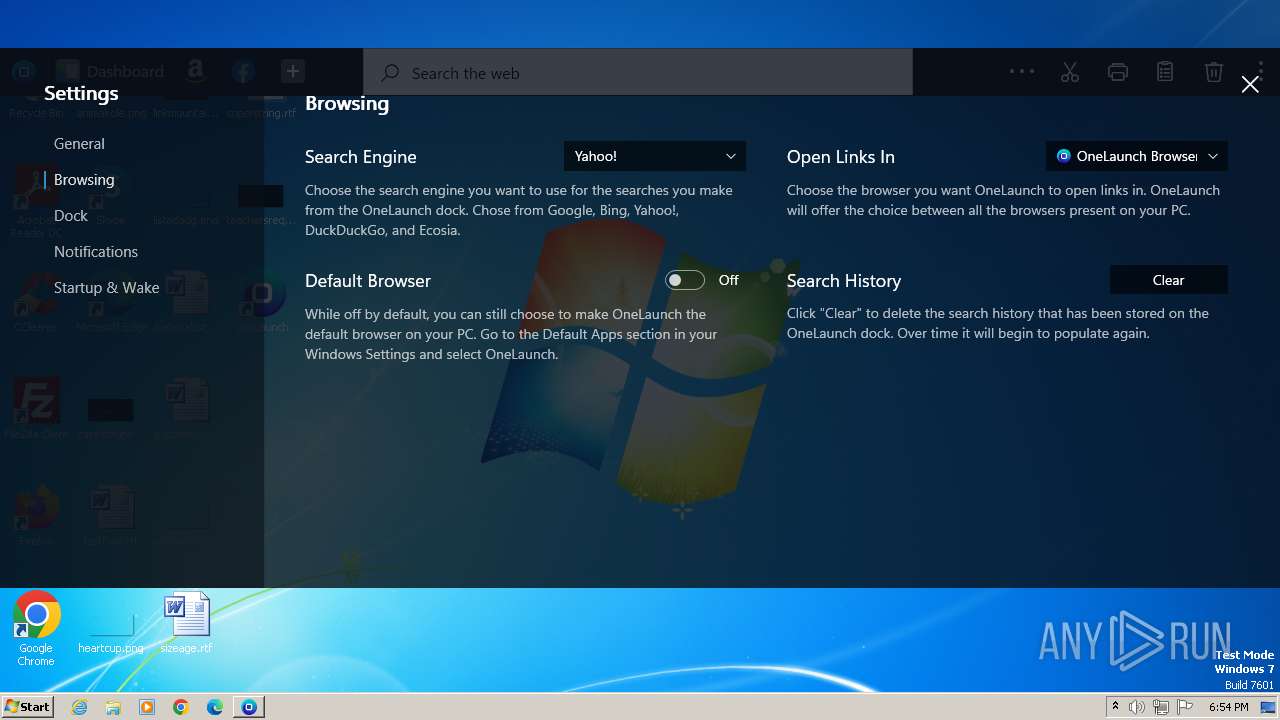Viewport: 1280px width, 720px height.
Task: Select sizeage.rtf document on desktop
Action: 187,623
